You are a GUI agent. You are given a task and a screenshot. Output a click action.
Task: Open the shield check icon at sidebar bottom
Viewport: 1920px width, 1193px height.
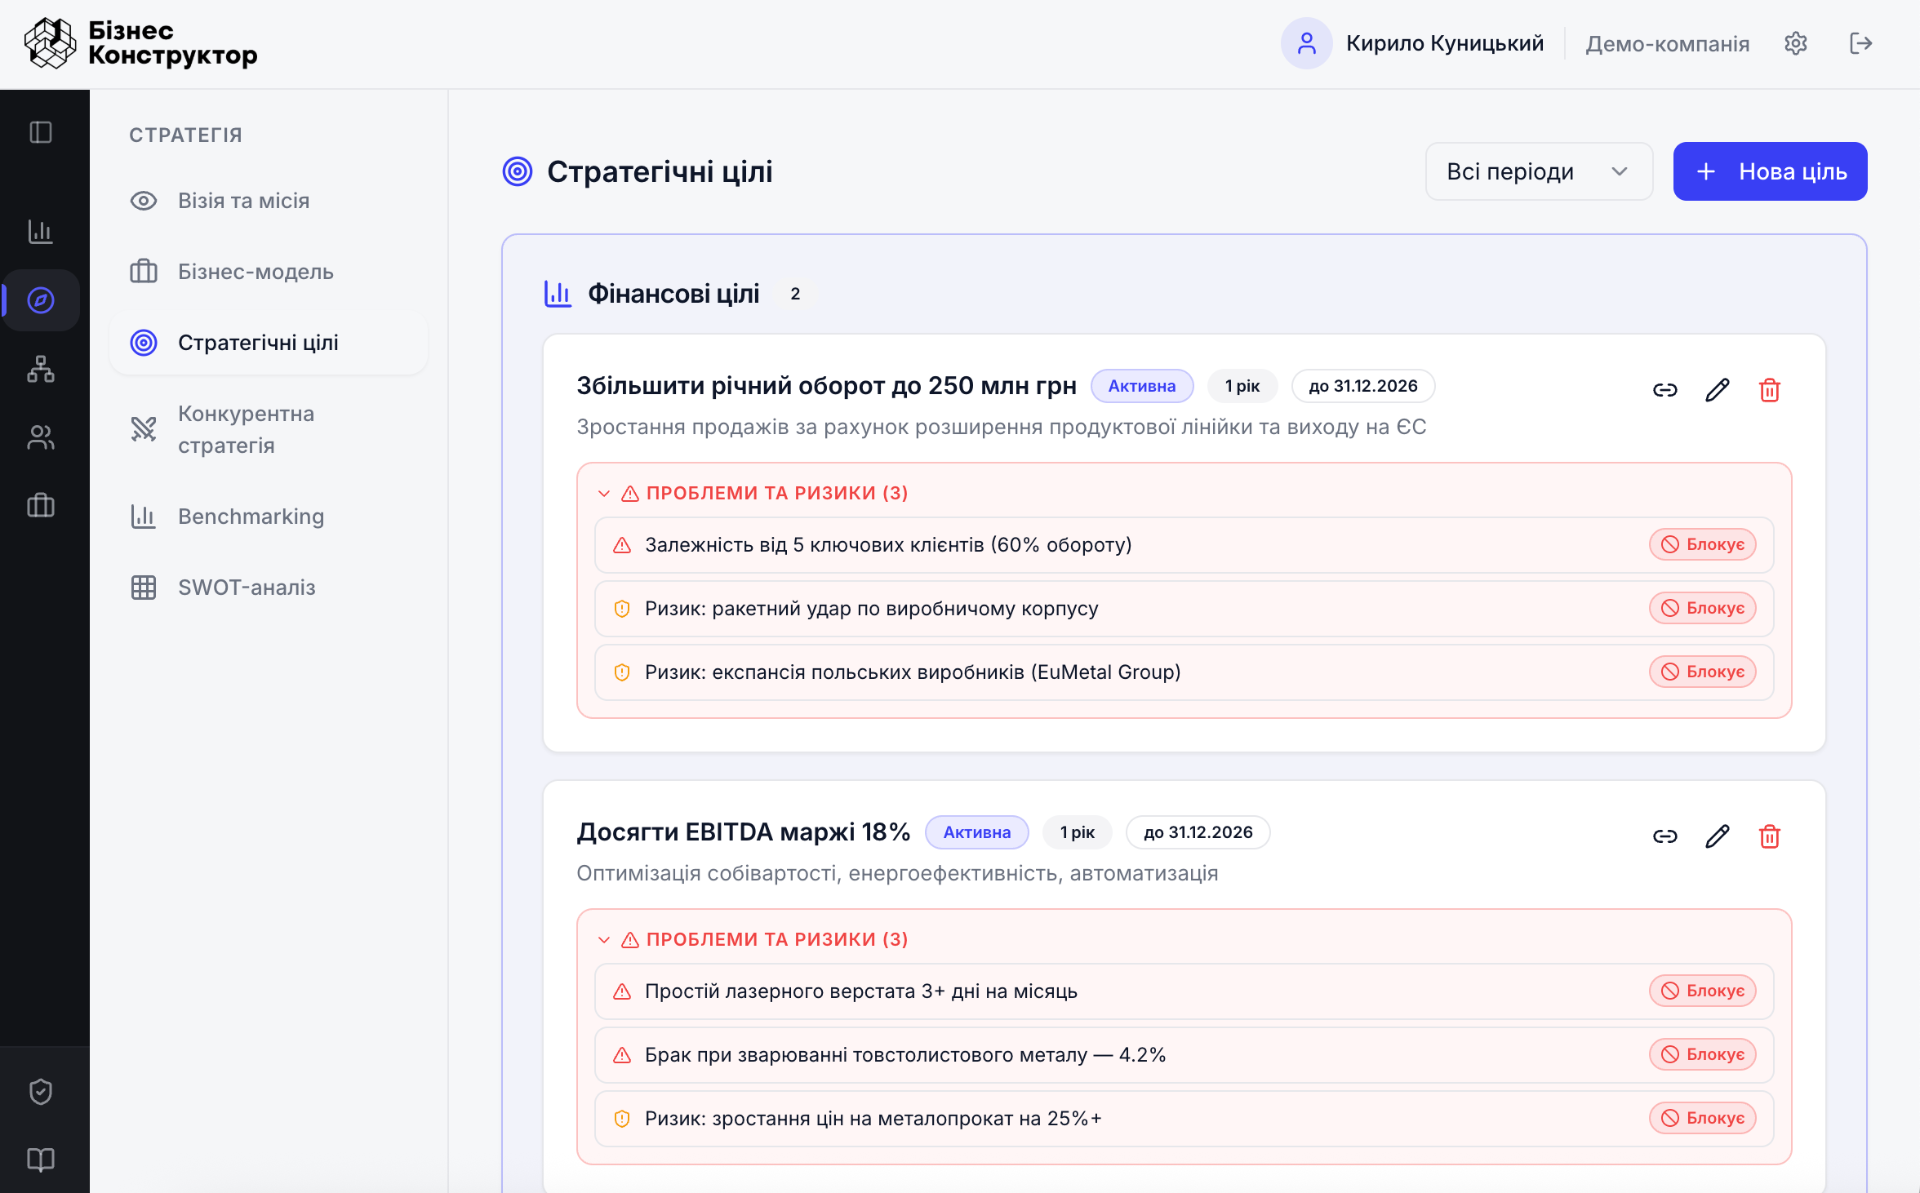click(41, 1092)
